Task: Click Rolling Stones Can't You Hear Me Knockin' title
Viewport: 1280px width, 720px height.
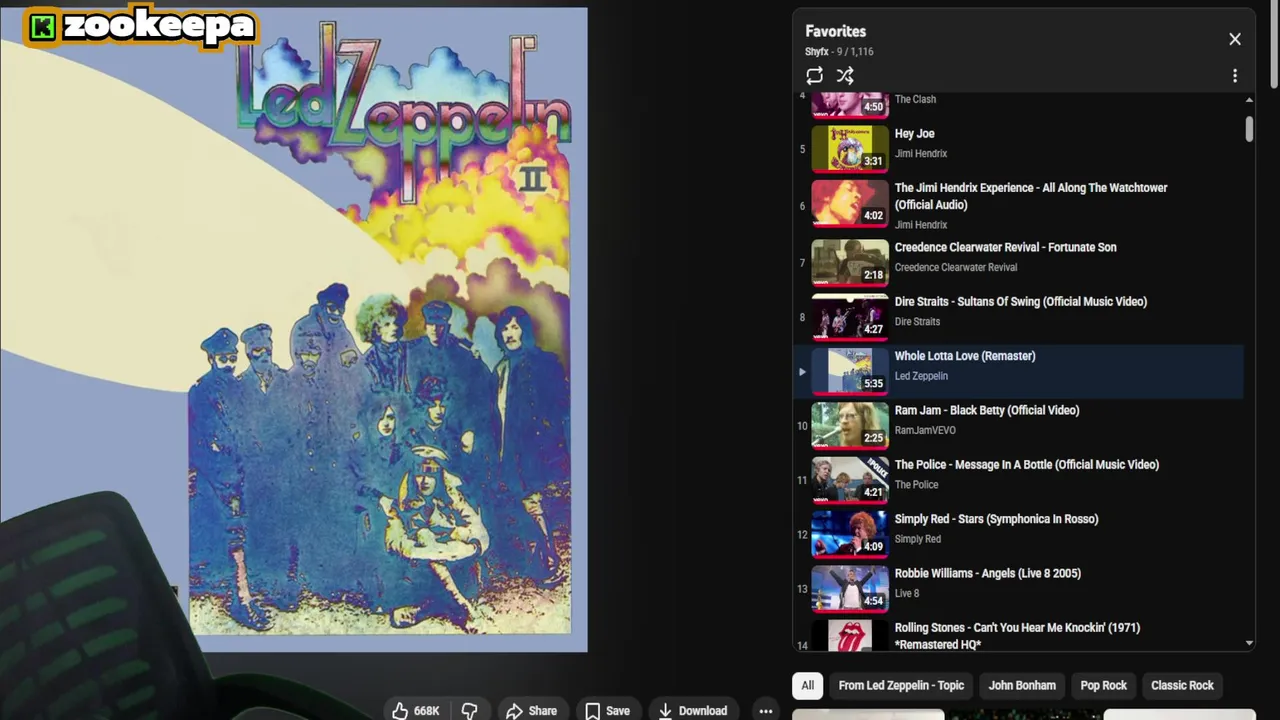Action: [1017, 636]
